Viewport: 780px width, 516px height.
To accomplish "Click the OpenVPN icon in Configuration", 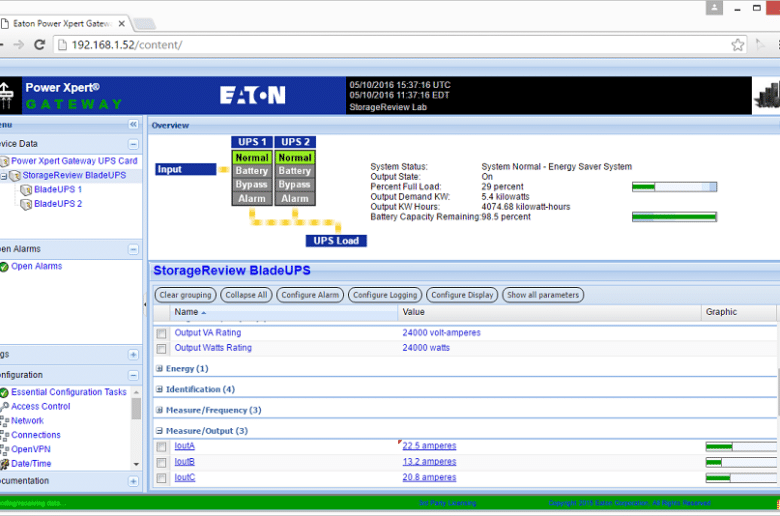I will coord(4,449).
